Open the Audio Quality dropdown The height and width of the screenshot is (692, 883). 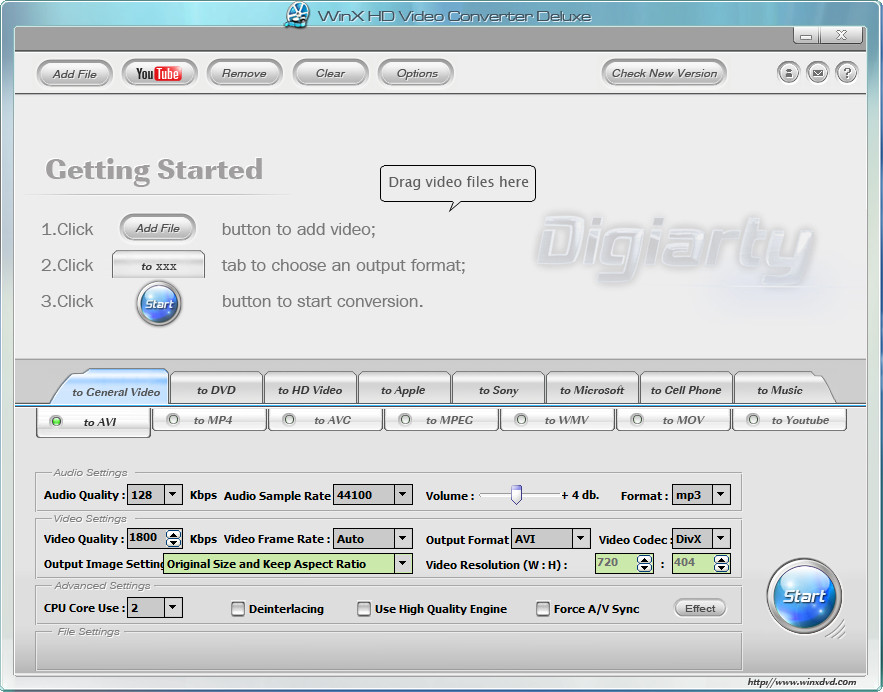(x=173, y=494)
